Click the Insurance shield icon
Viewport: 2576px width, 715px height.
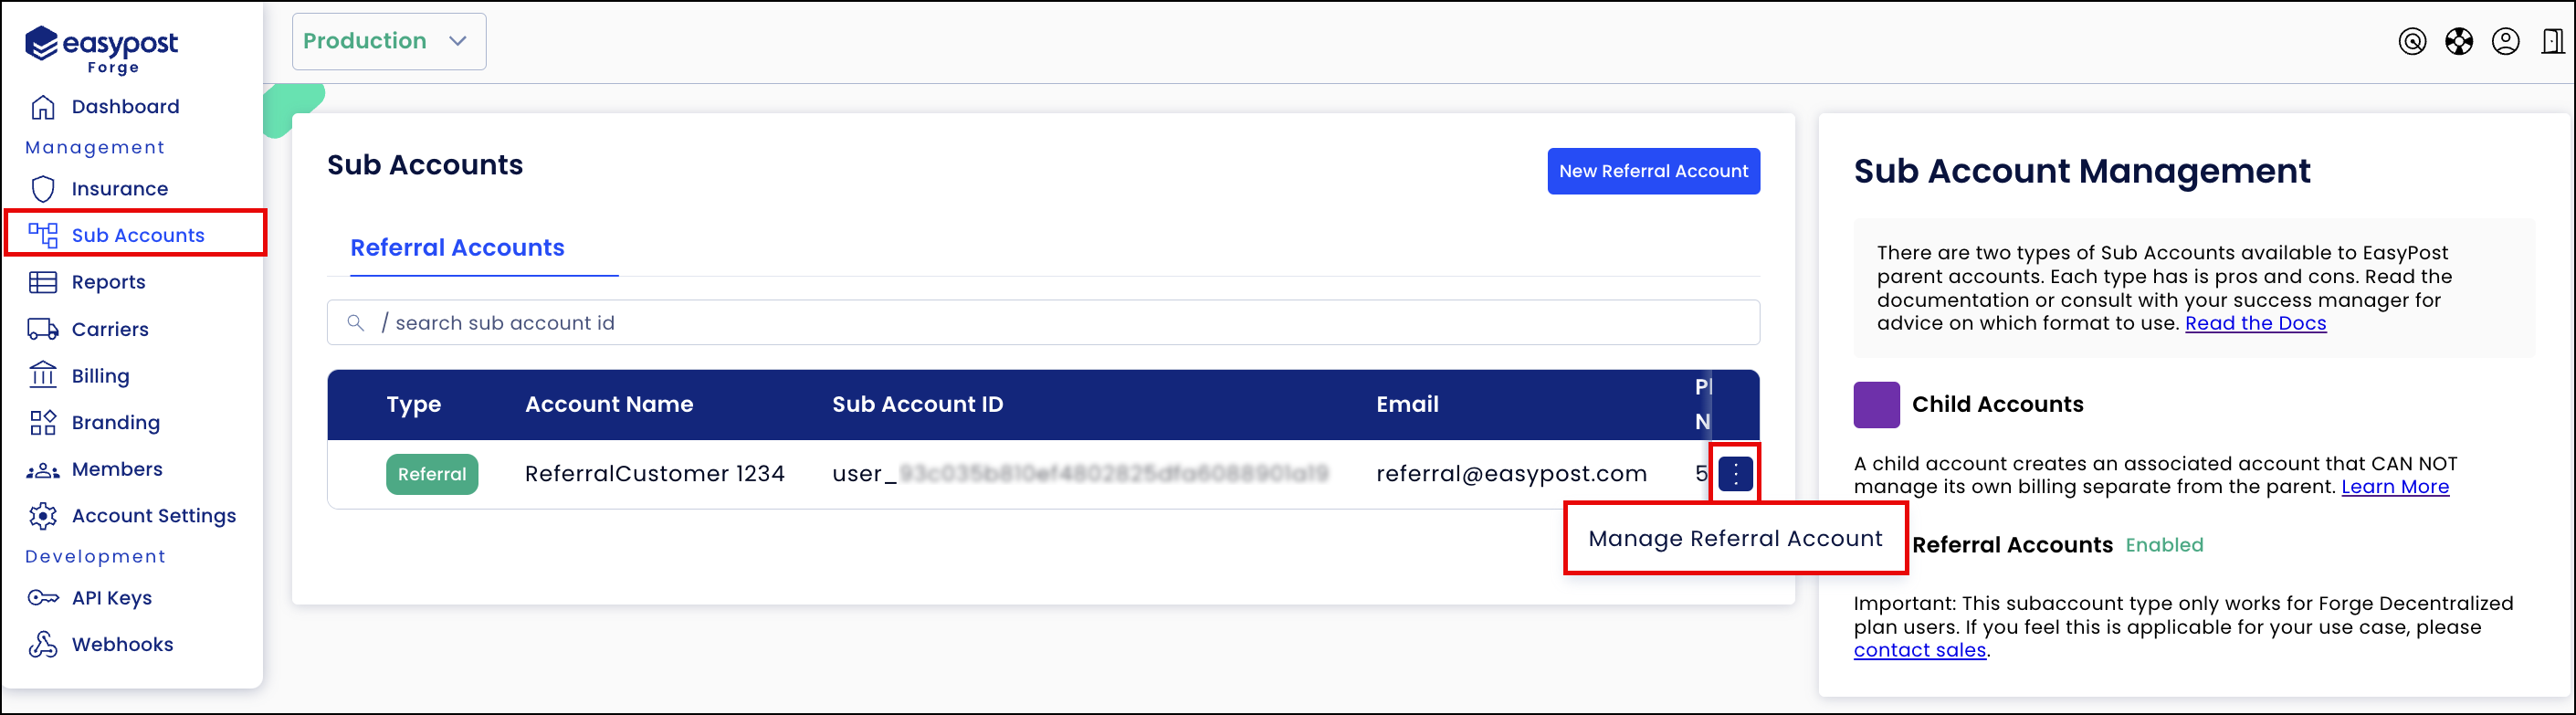pyautogui.click(x=43, y=189)
